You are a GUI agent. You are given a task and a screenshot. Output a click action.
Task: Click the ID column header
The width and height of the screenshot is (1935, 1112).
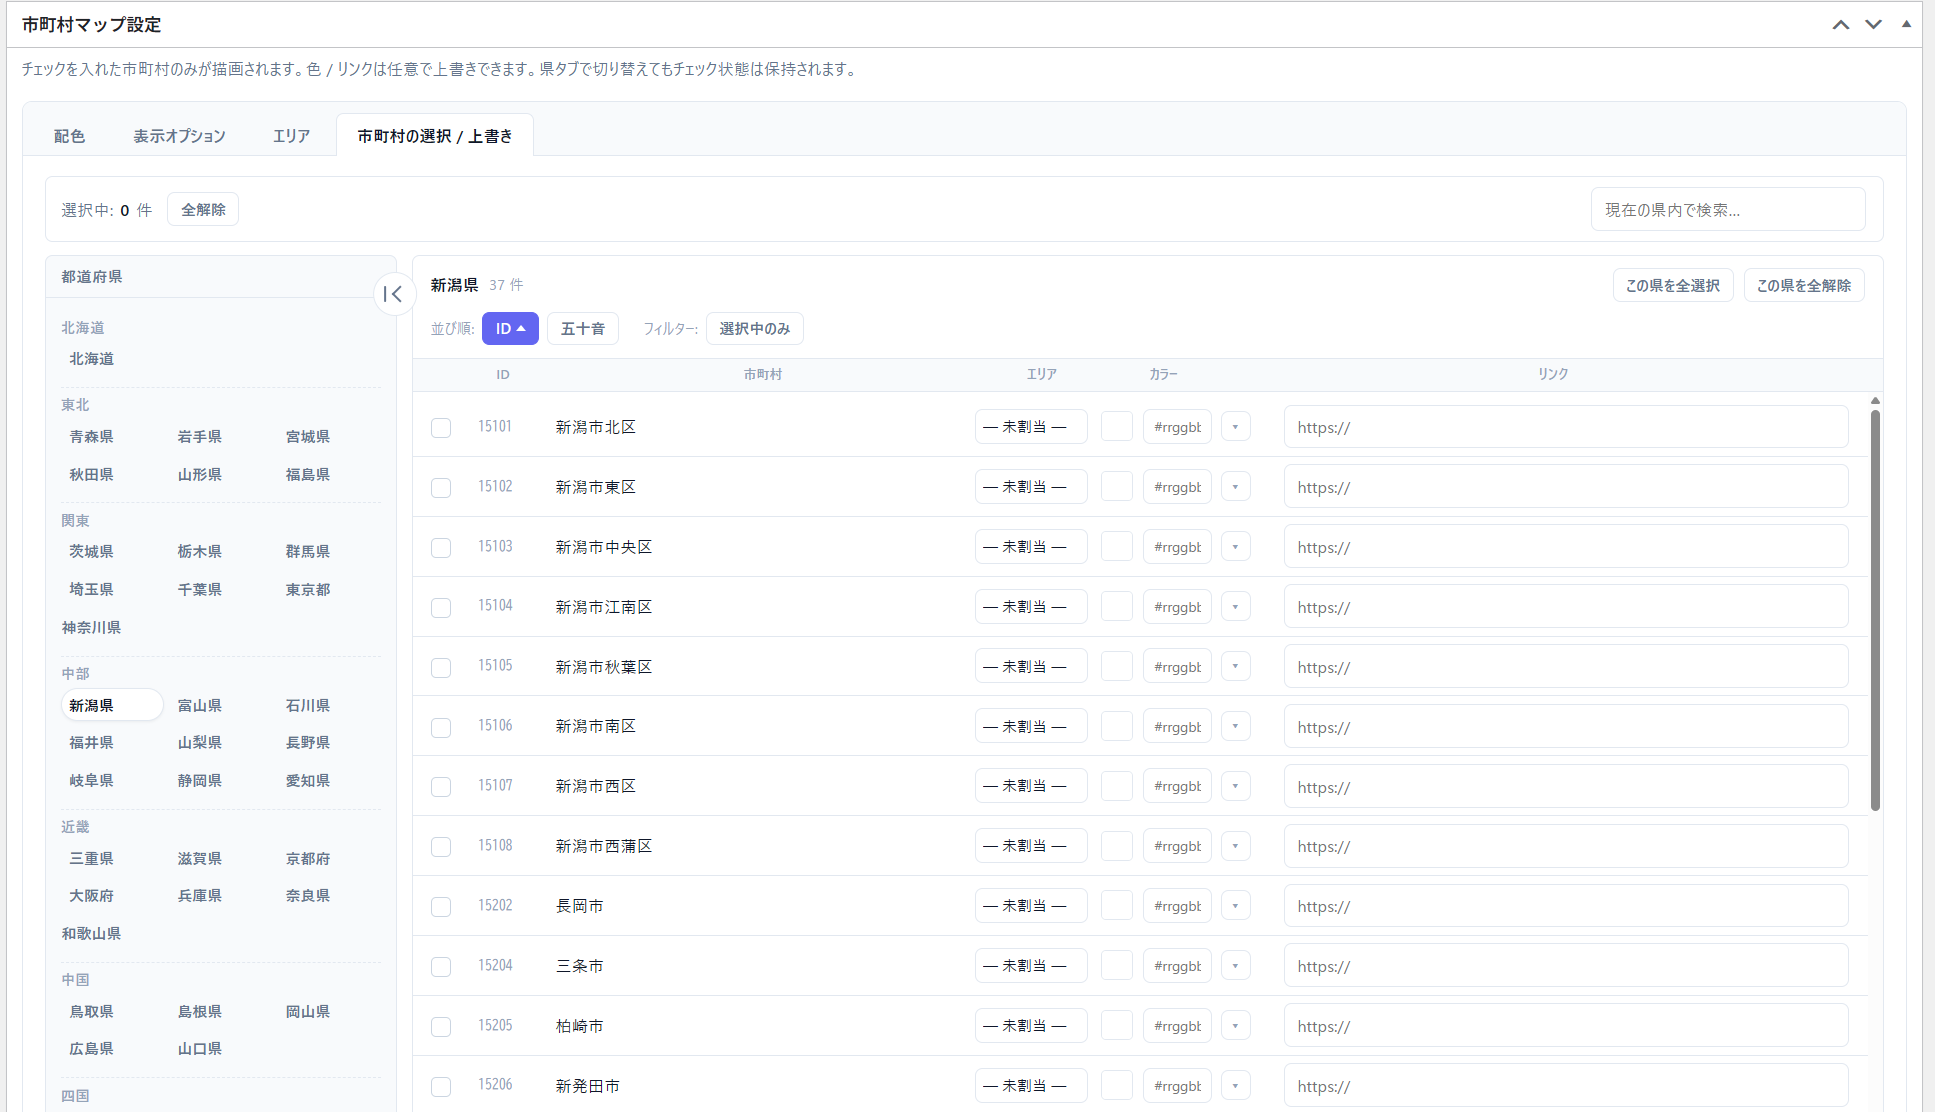[x=503, y=375]
